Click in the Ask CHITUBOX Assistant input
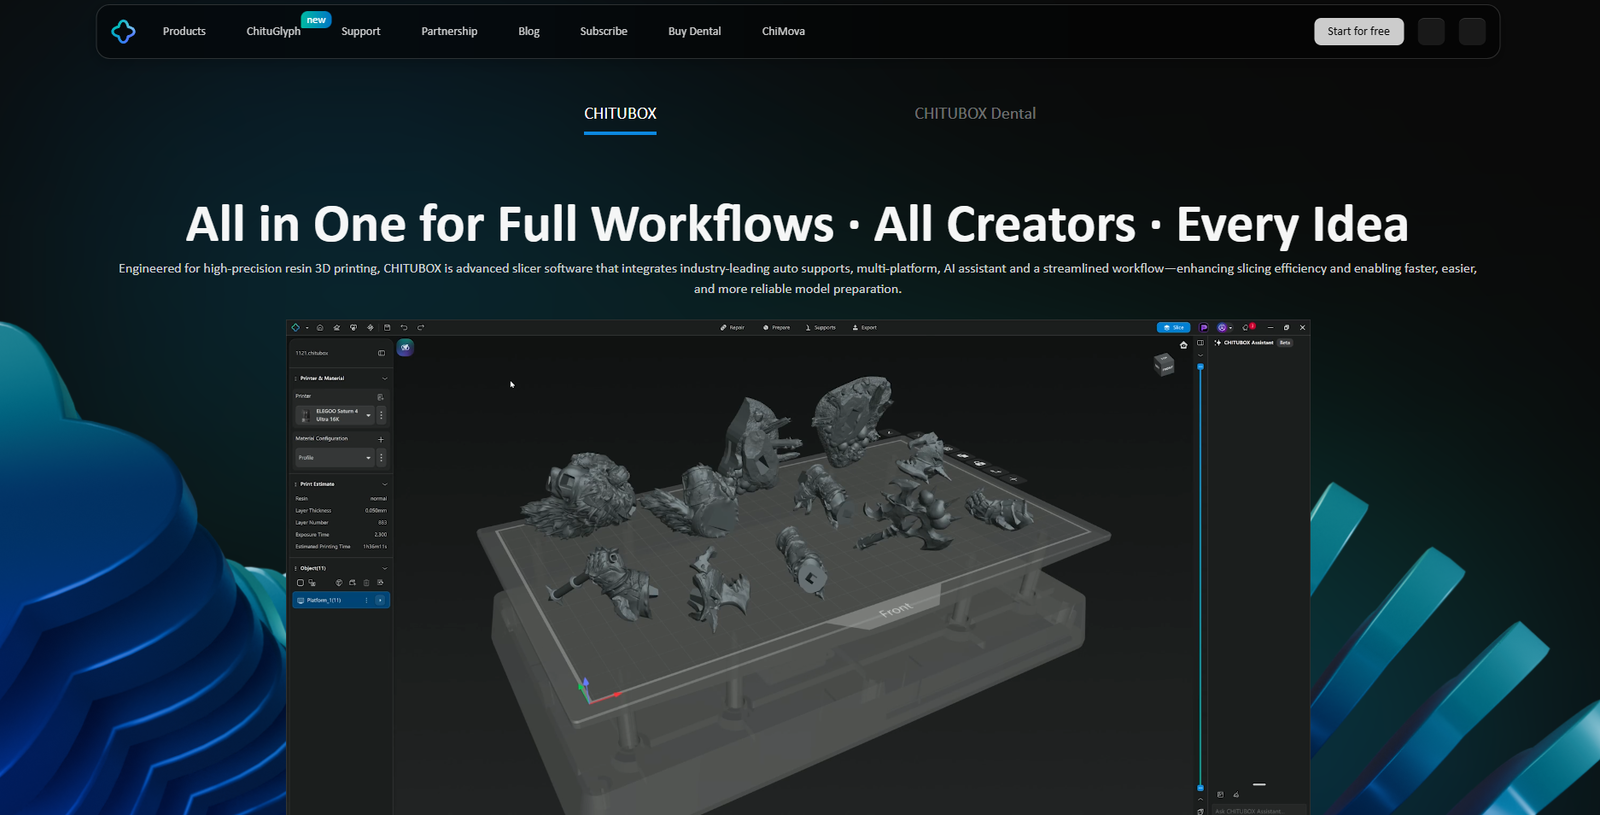Image resolution: width=1600 pixels, height=815 pixels. pos(1259,810)
